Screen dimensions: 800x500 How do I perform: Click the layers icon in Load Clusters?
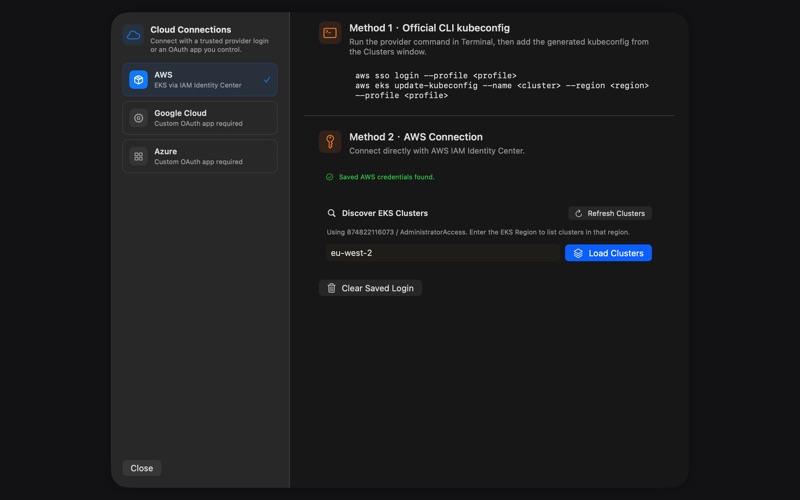tap(578, 253)
